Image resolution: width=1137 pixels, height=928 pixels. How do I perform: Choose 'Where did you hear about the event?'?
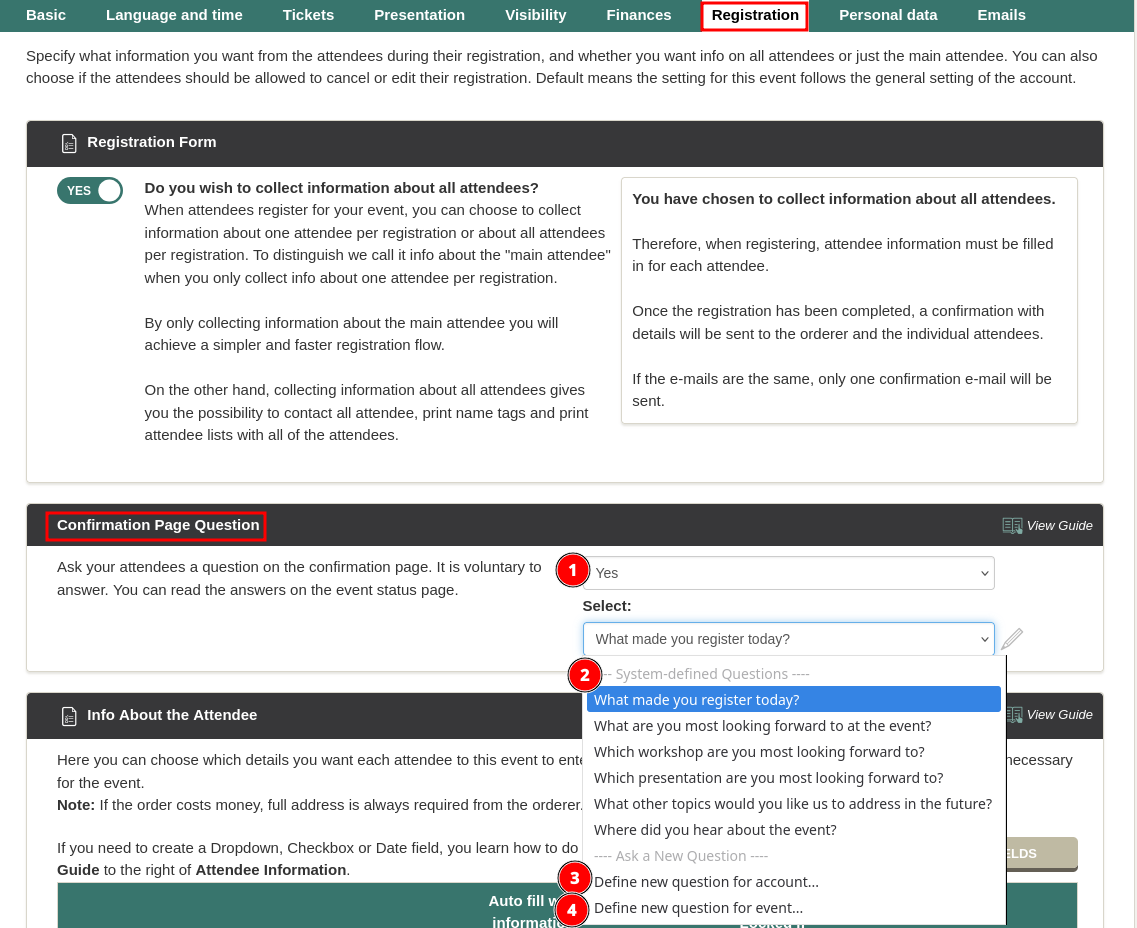point(715,830)
